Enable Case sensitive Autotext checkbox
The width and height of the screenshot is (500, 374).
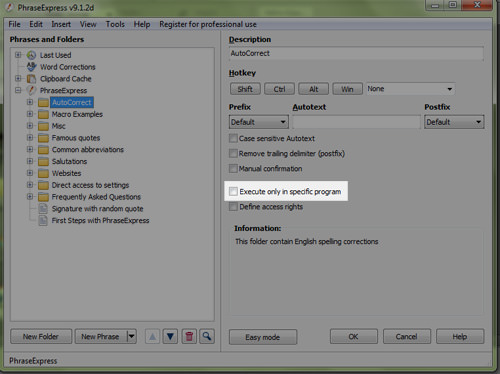233,138
